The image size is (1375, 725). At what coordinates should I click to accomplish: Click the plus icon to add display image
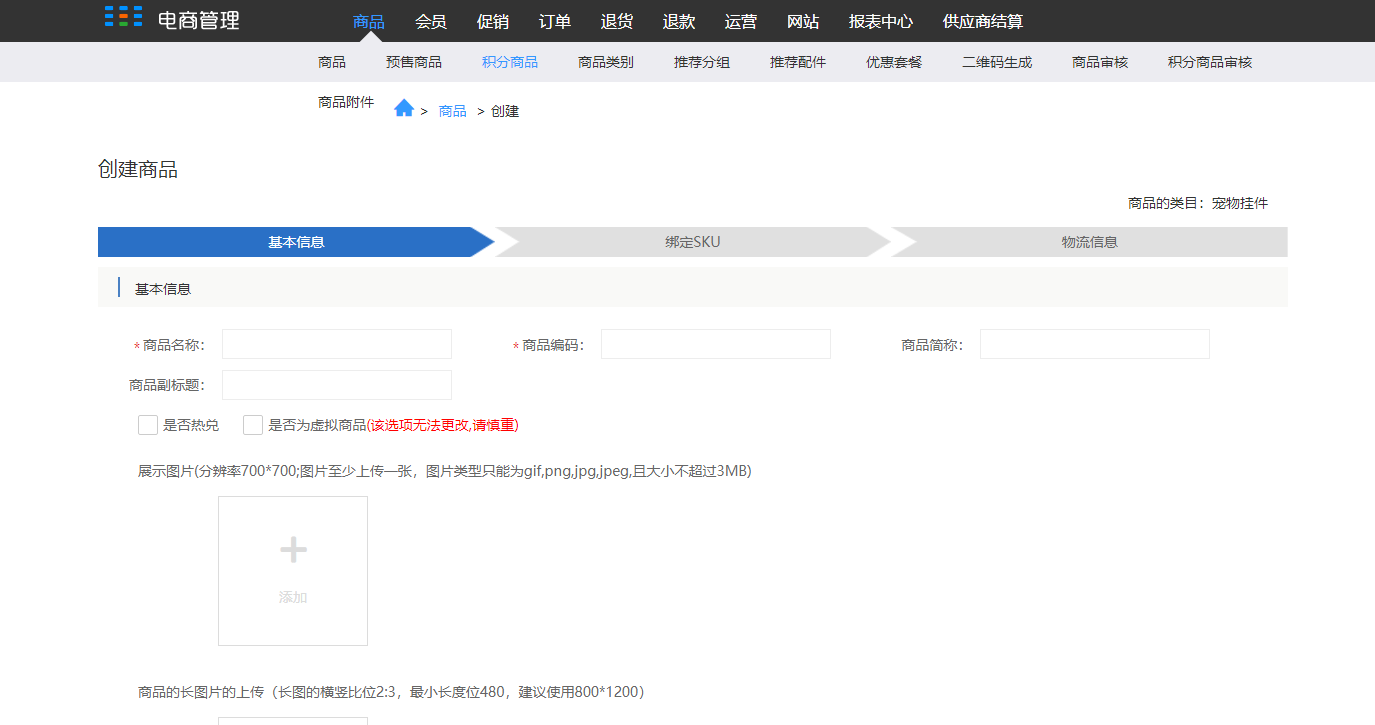(293, 549)
